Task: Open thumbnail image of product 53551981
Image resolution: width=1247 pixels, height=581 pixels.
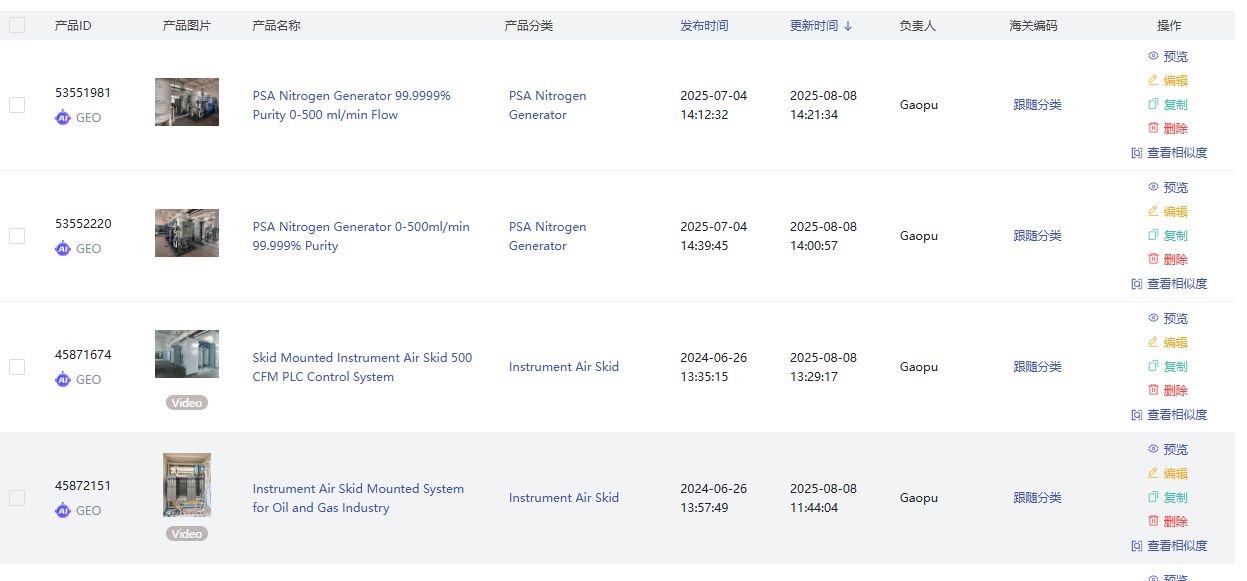Action: (187, 102)
